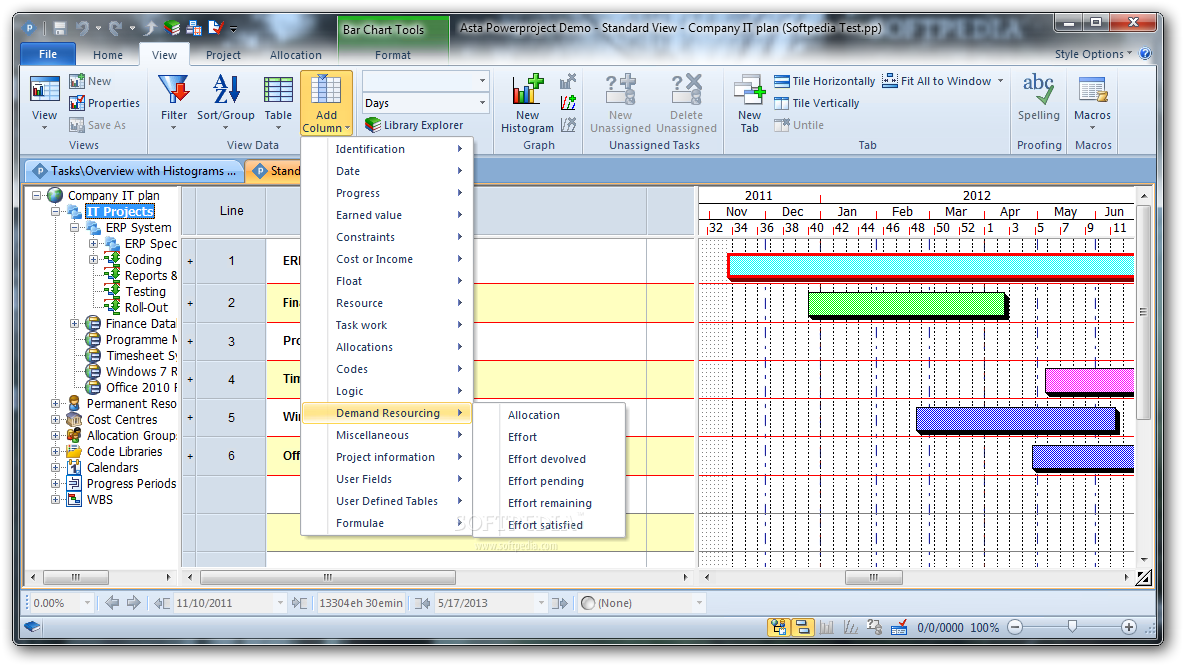Viewport: 1184px width, 666px height.
Task: Click the 0.00% progress field
Action: coord(59,603)
